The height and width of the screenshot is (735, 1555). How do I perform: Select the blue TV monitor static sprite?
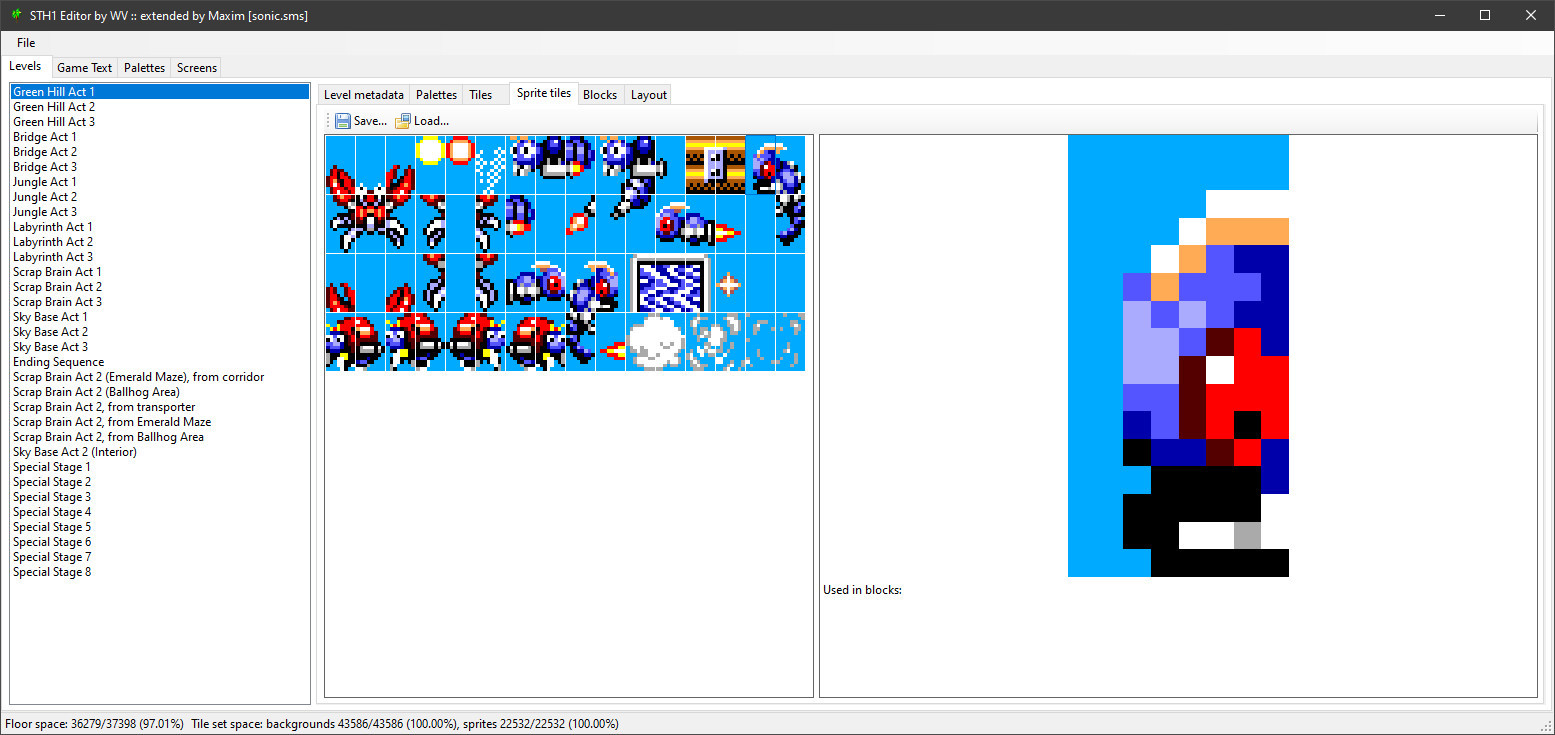tap(670, 283)
